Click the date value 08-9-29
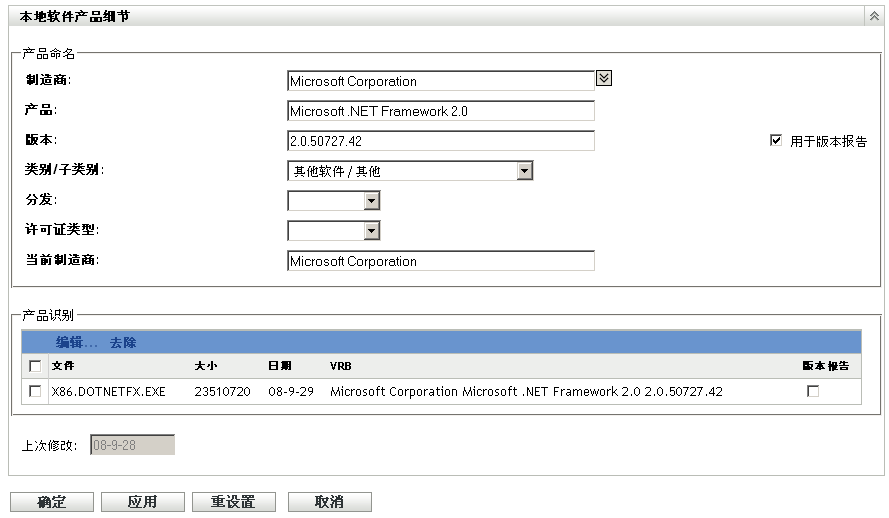Image resolution: width=889 pixels, height=518 pixels. click(291, 392)
